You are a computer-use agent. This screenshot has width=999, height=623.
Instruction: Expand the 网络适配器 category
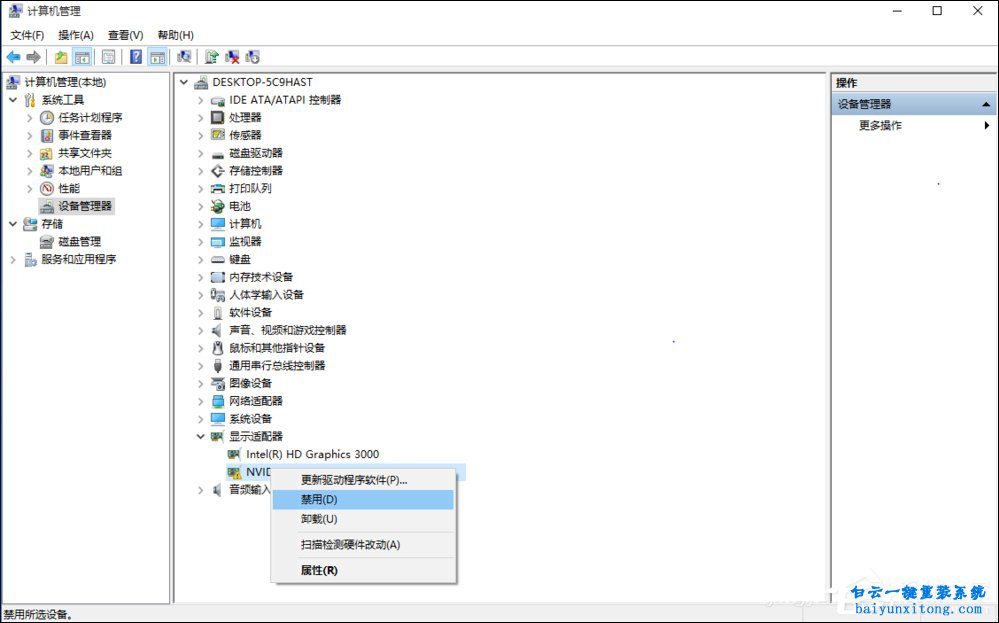pyautogui.click(x=203, y=401)
